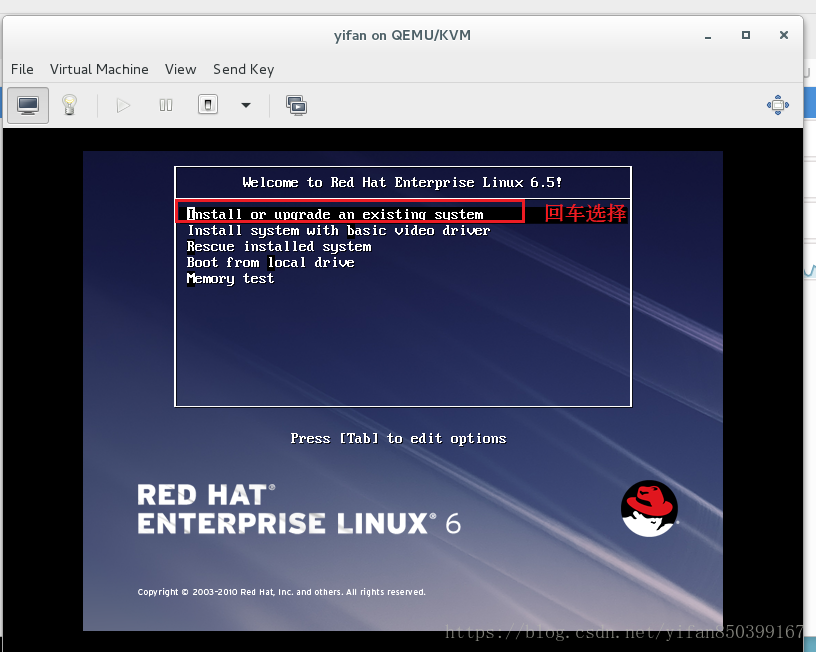Image resolution: width=816 pixels, height=652 pixels.
Task: Open the Send Key menu
Action: 244,69
